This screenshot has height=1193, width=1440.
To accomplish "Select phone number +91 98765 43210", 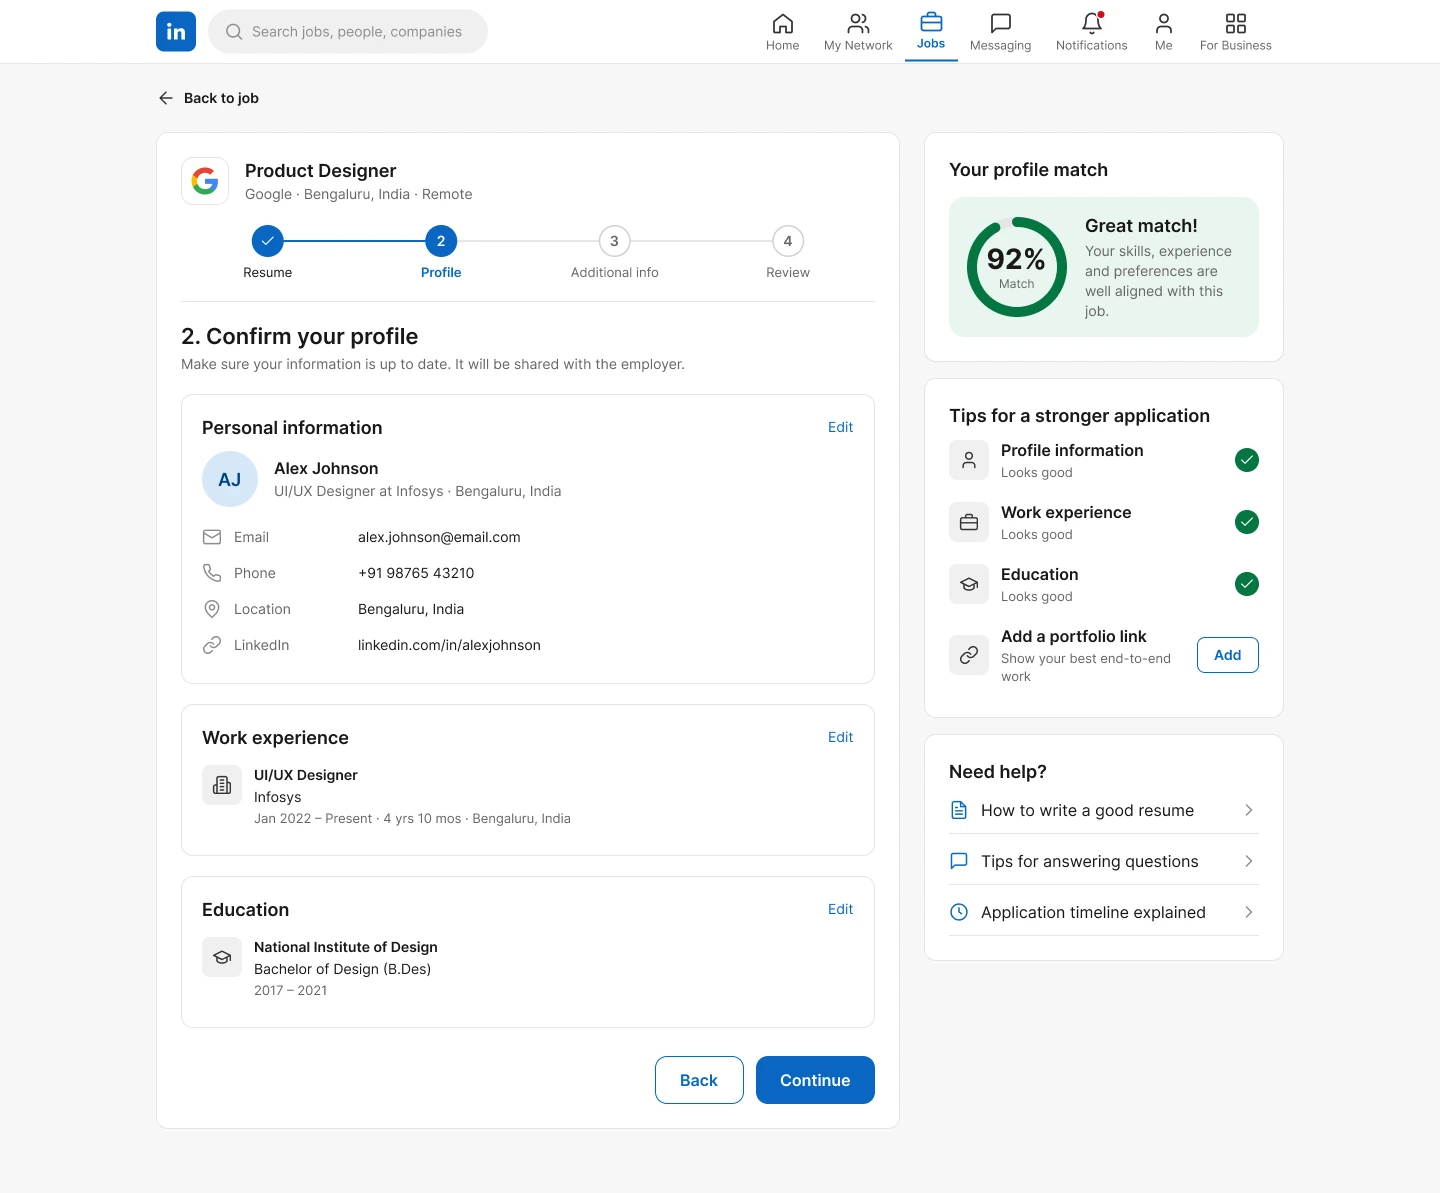I will coord(416,573).
